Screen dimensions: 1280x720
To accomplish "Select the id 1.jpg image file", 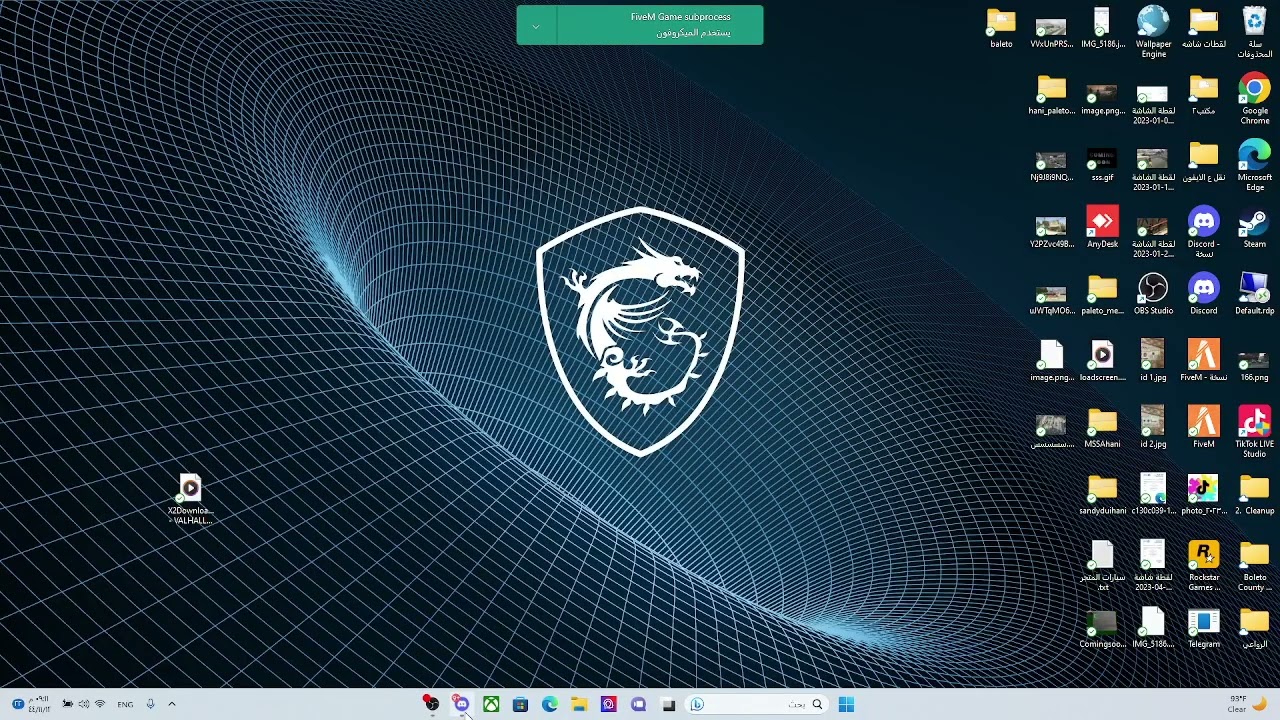I will tap(1153, 361).
